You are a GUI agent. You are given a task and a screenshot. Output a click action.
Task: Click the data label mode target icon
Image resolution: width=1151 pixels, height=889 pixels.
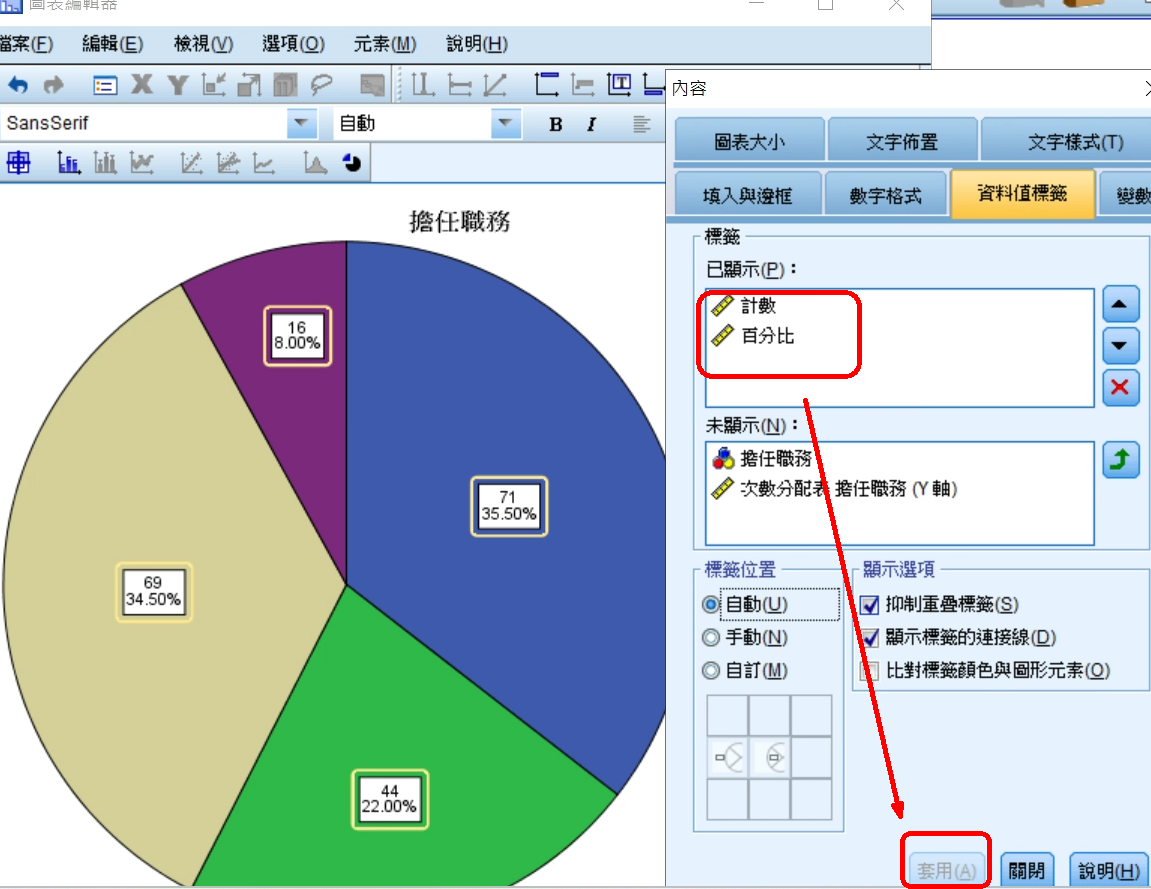(x=19, y=163)
